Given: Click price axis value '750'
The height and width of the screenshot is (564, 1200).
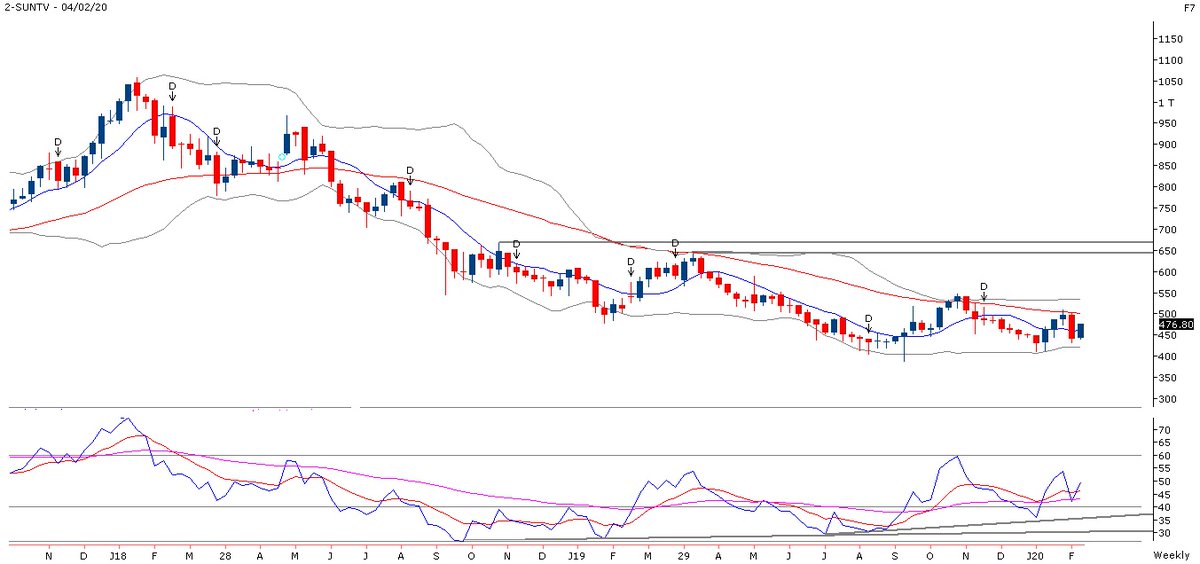Looking at the screenshot, I should coord(1167,208).
